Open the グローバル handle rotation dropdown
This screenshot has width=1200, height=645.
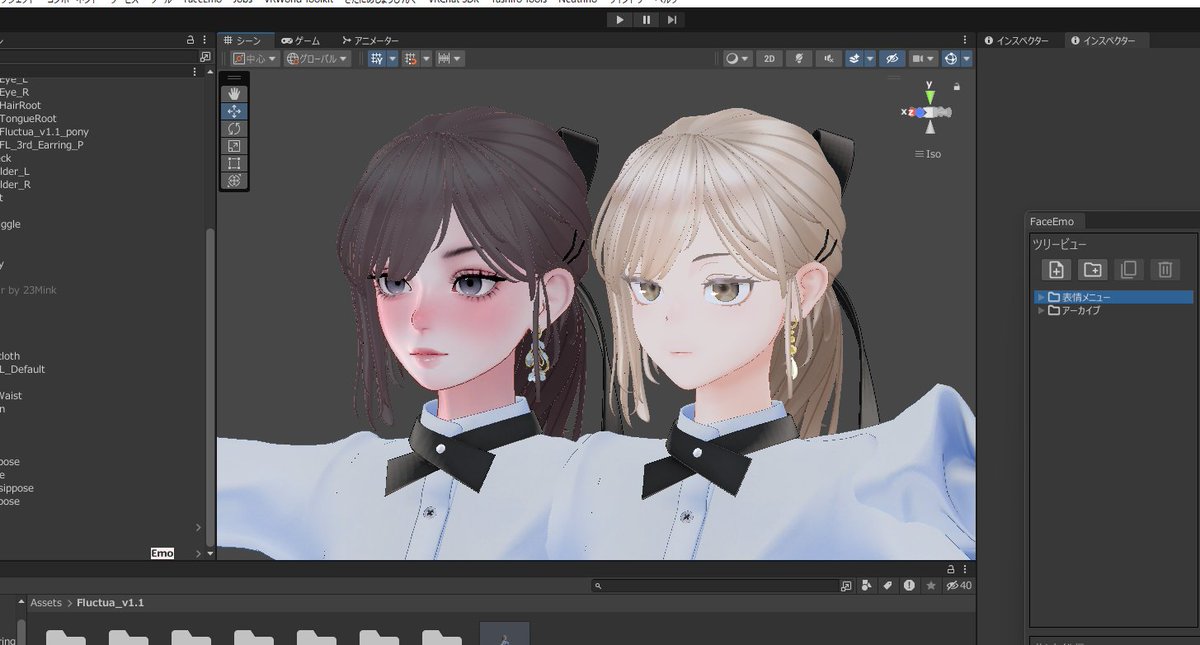(316, 59)
